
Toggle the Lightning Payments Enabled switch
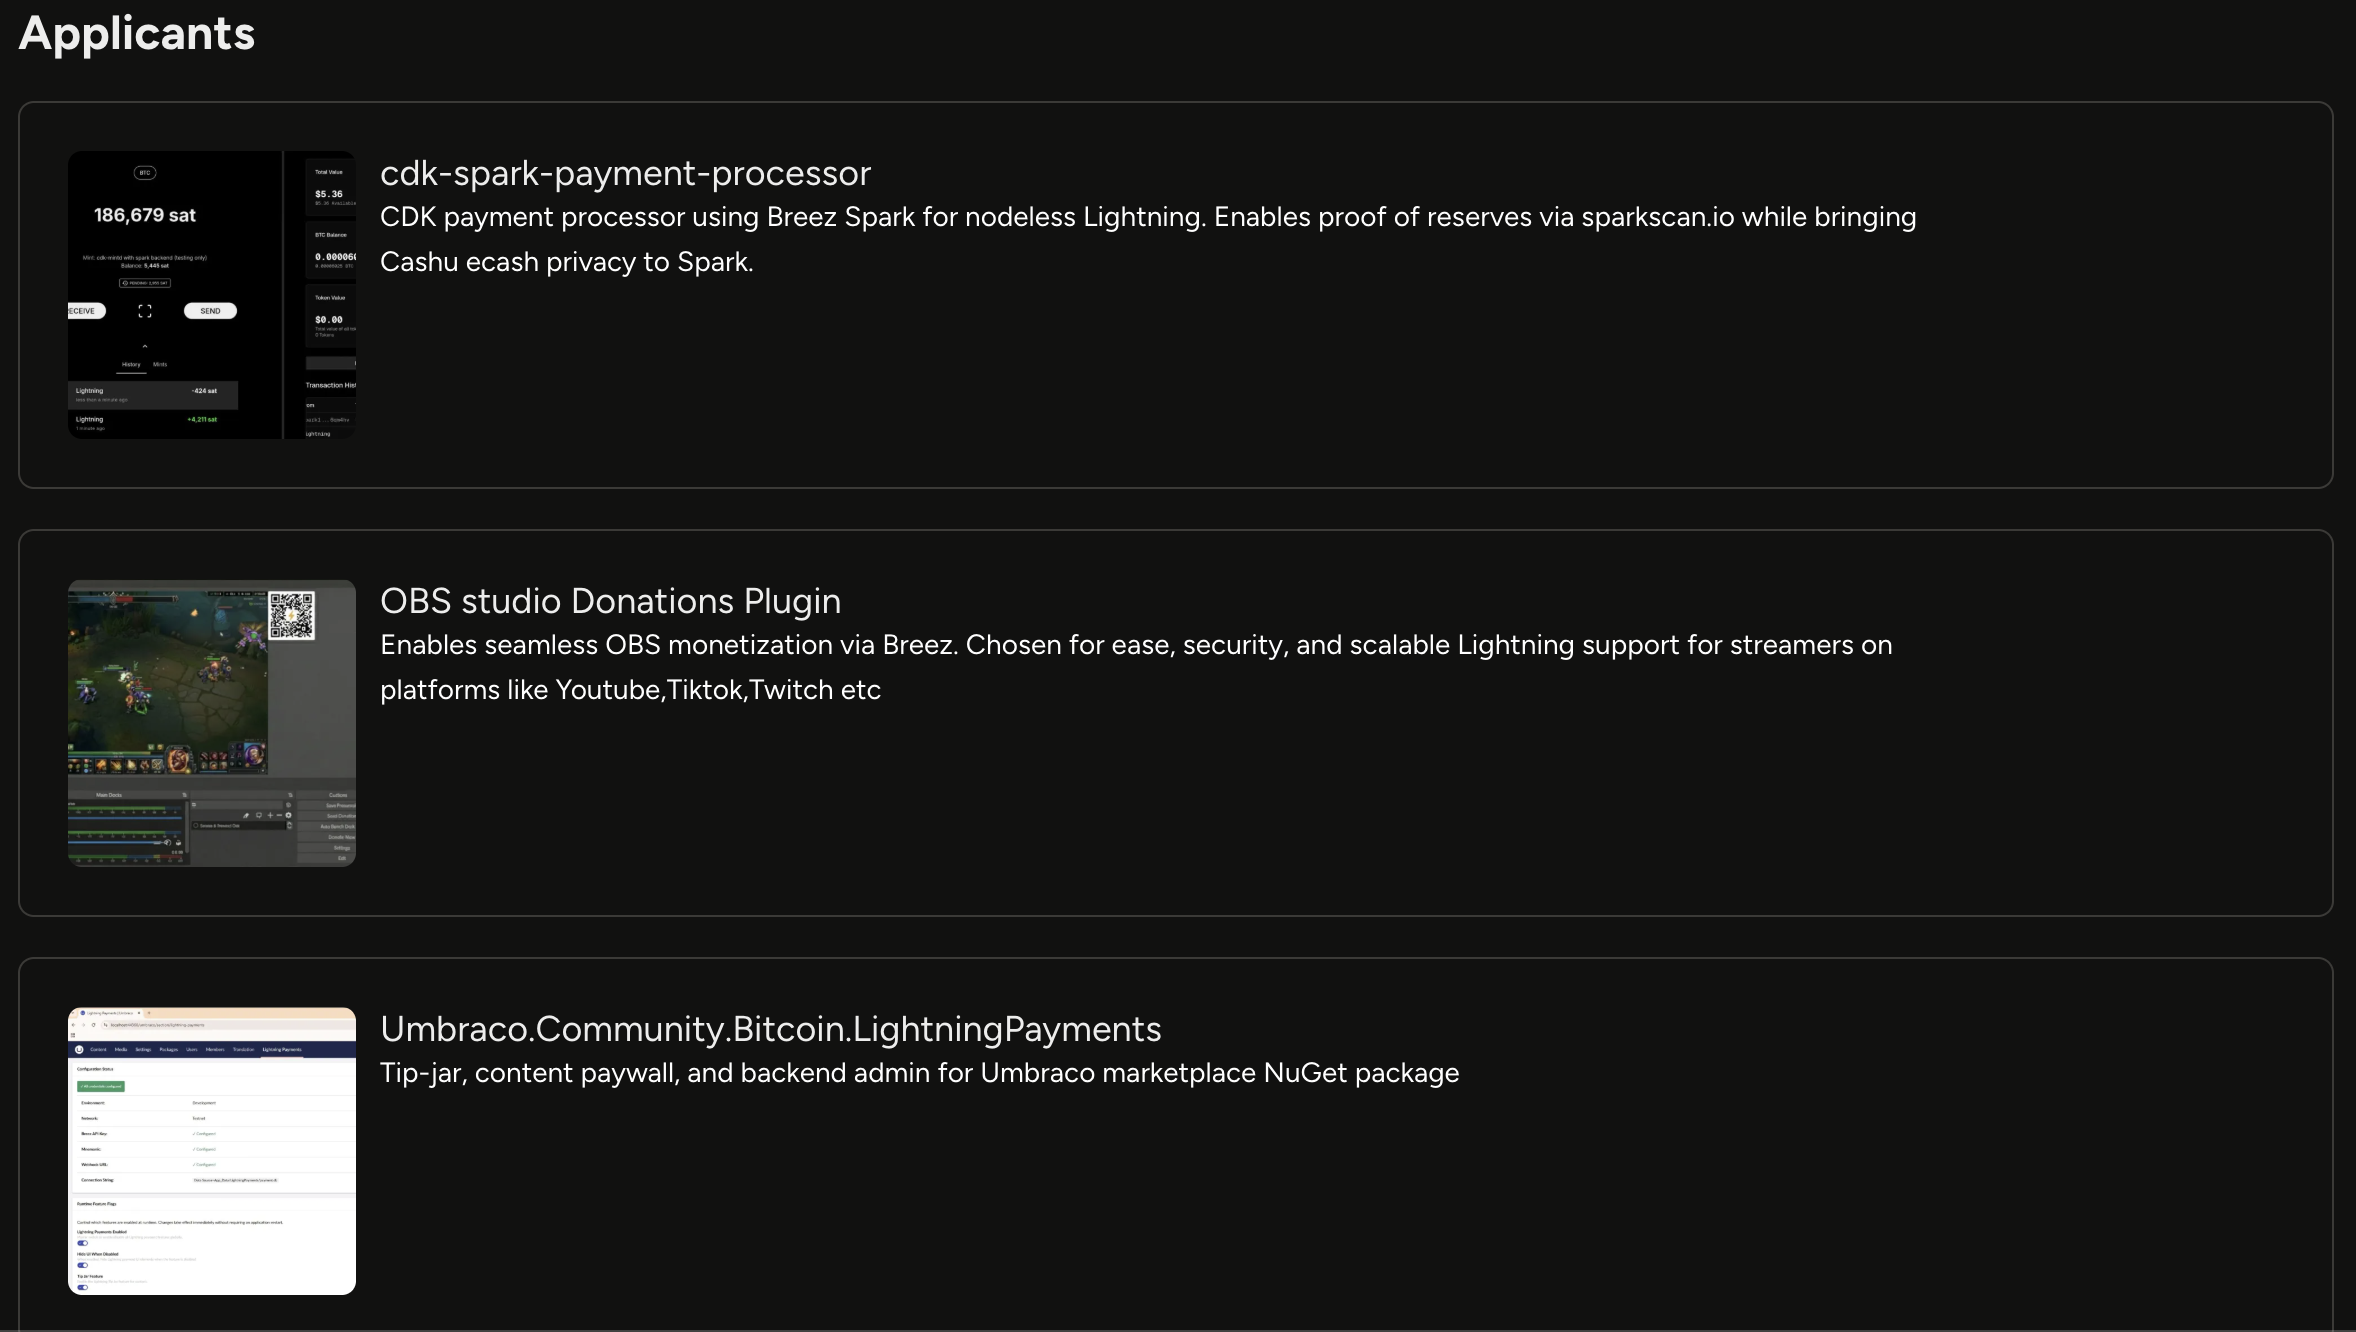(x=83, y=1243)
